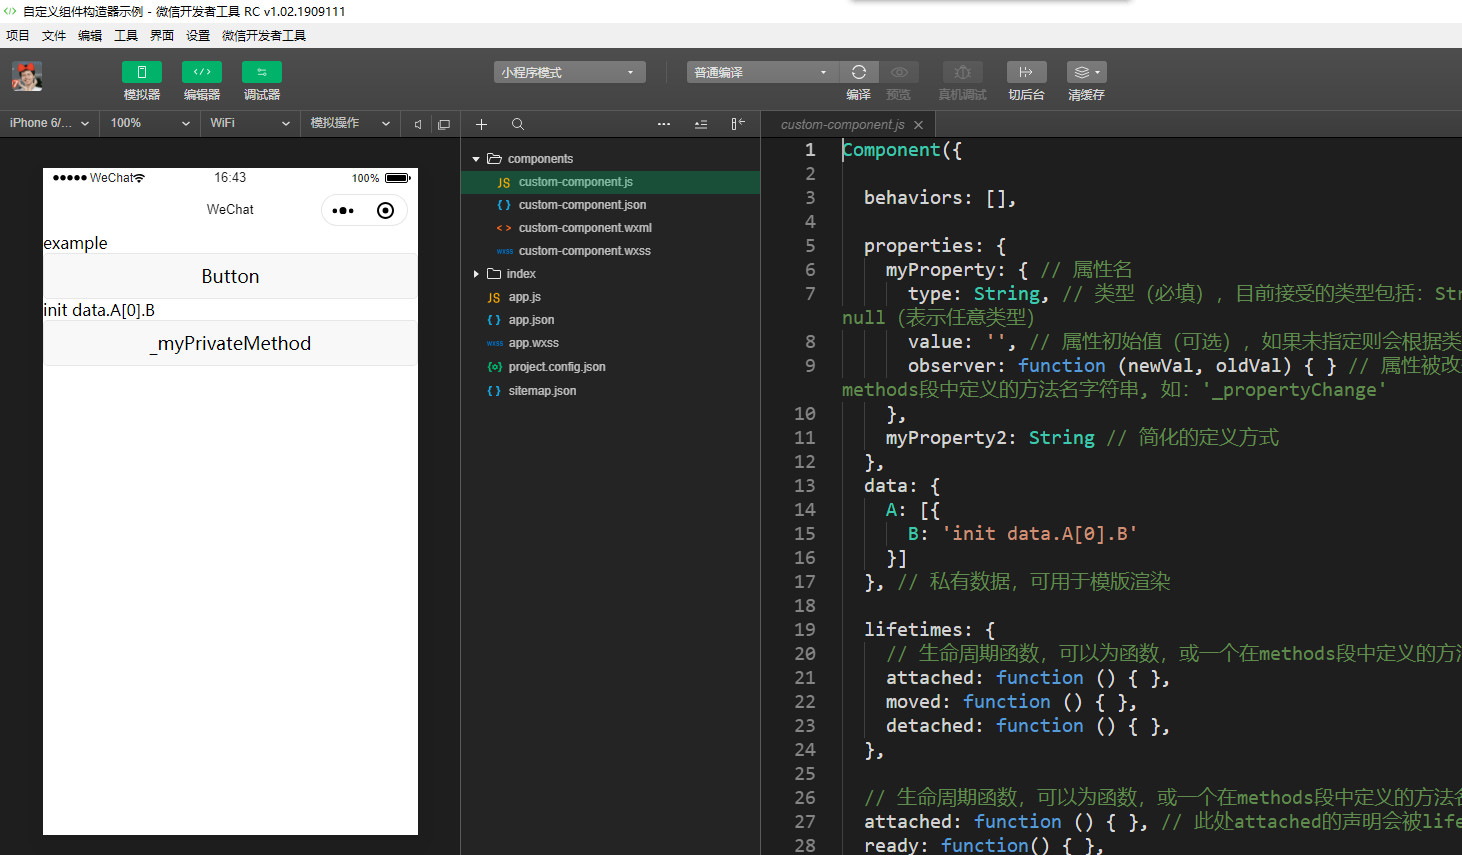Click 'example' text in simulator

[x=75, y=243]
